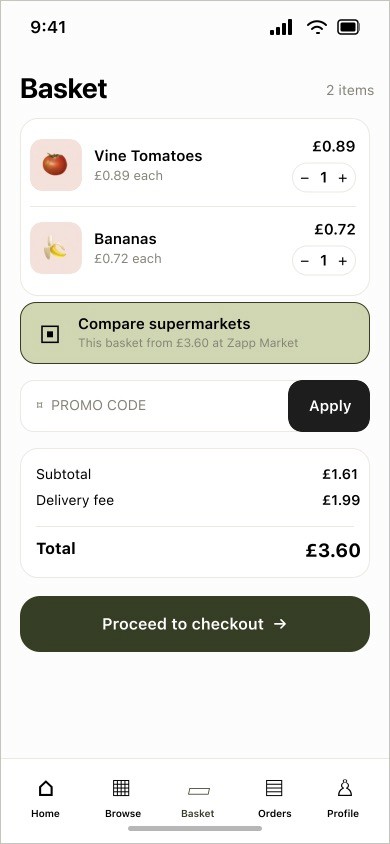Decrease Vine Tomatoes quantity with minus

305,178
